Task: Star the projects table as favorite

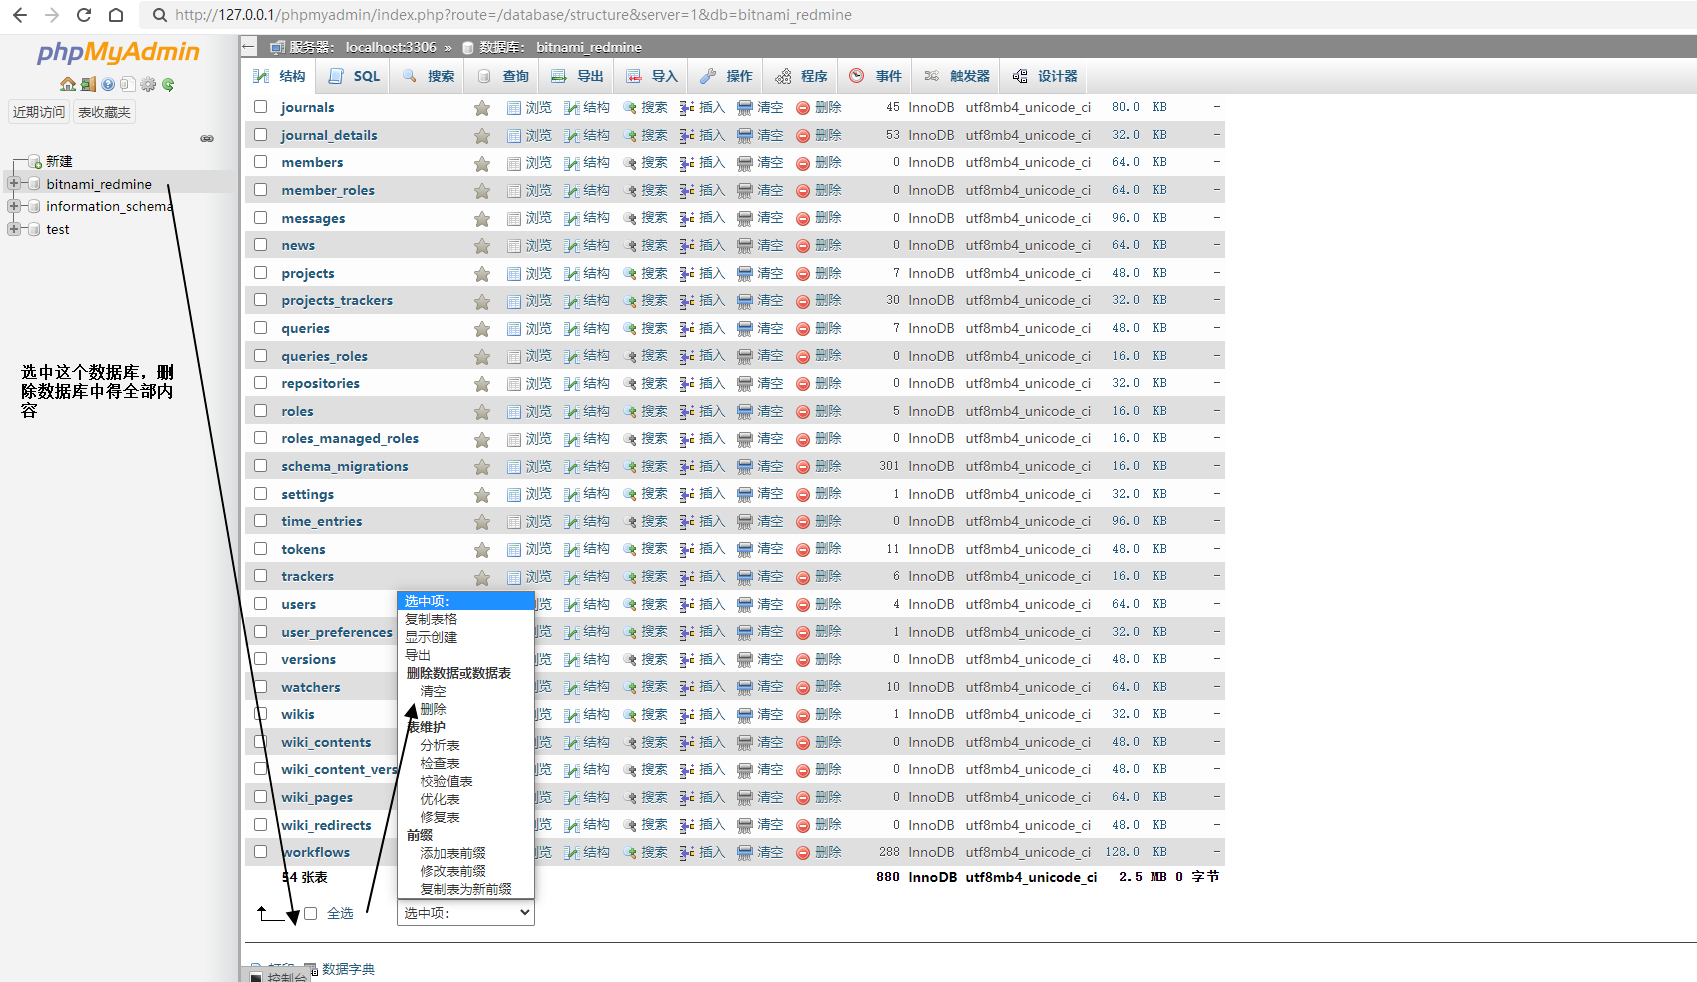Action: click(x=482, y=274)
